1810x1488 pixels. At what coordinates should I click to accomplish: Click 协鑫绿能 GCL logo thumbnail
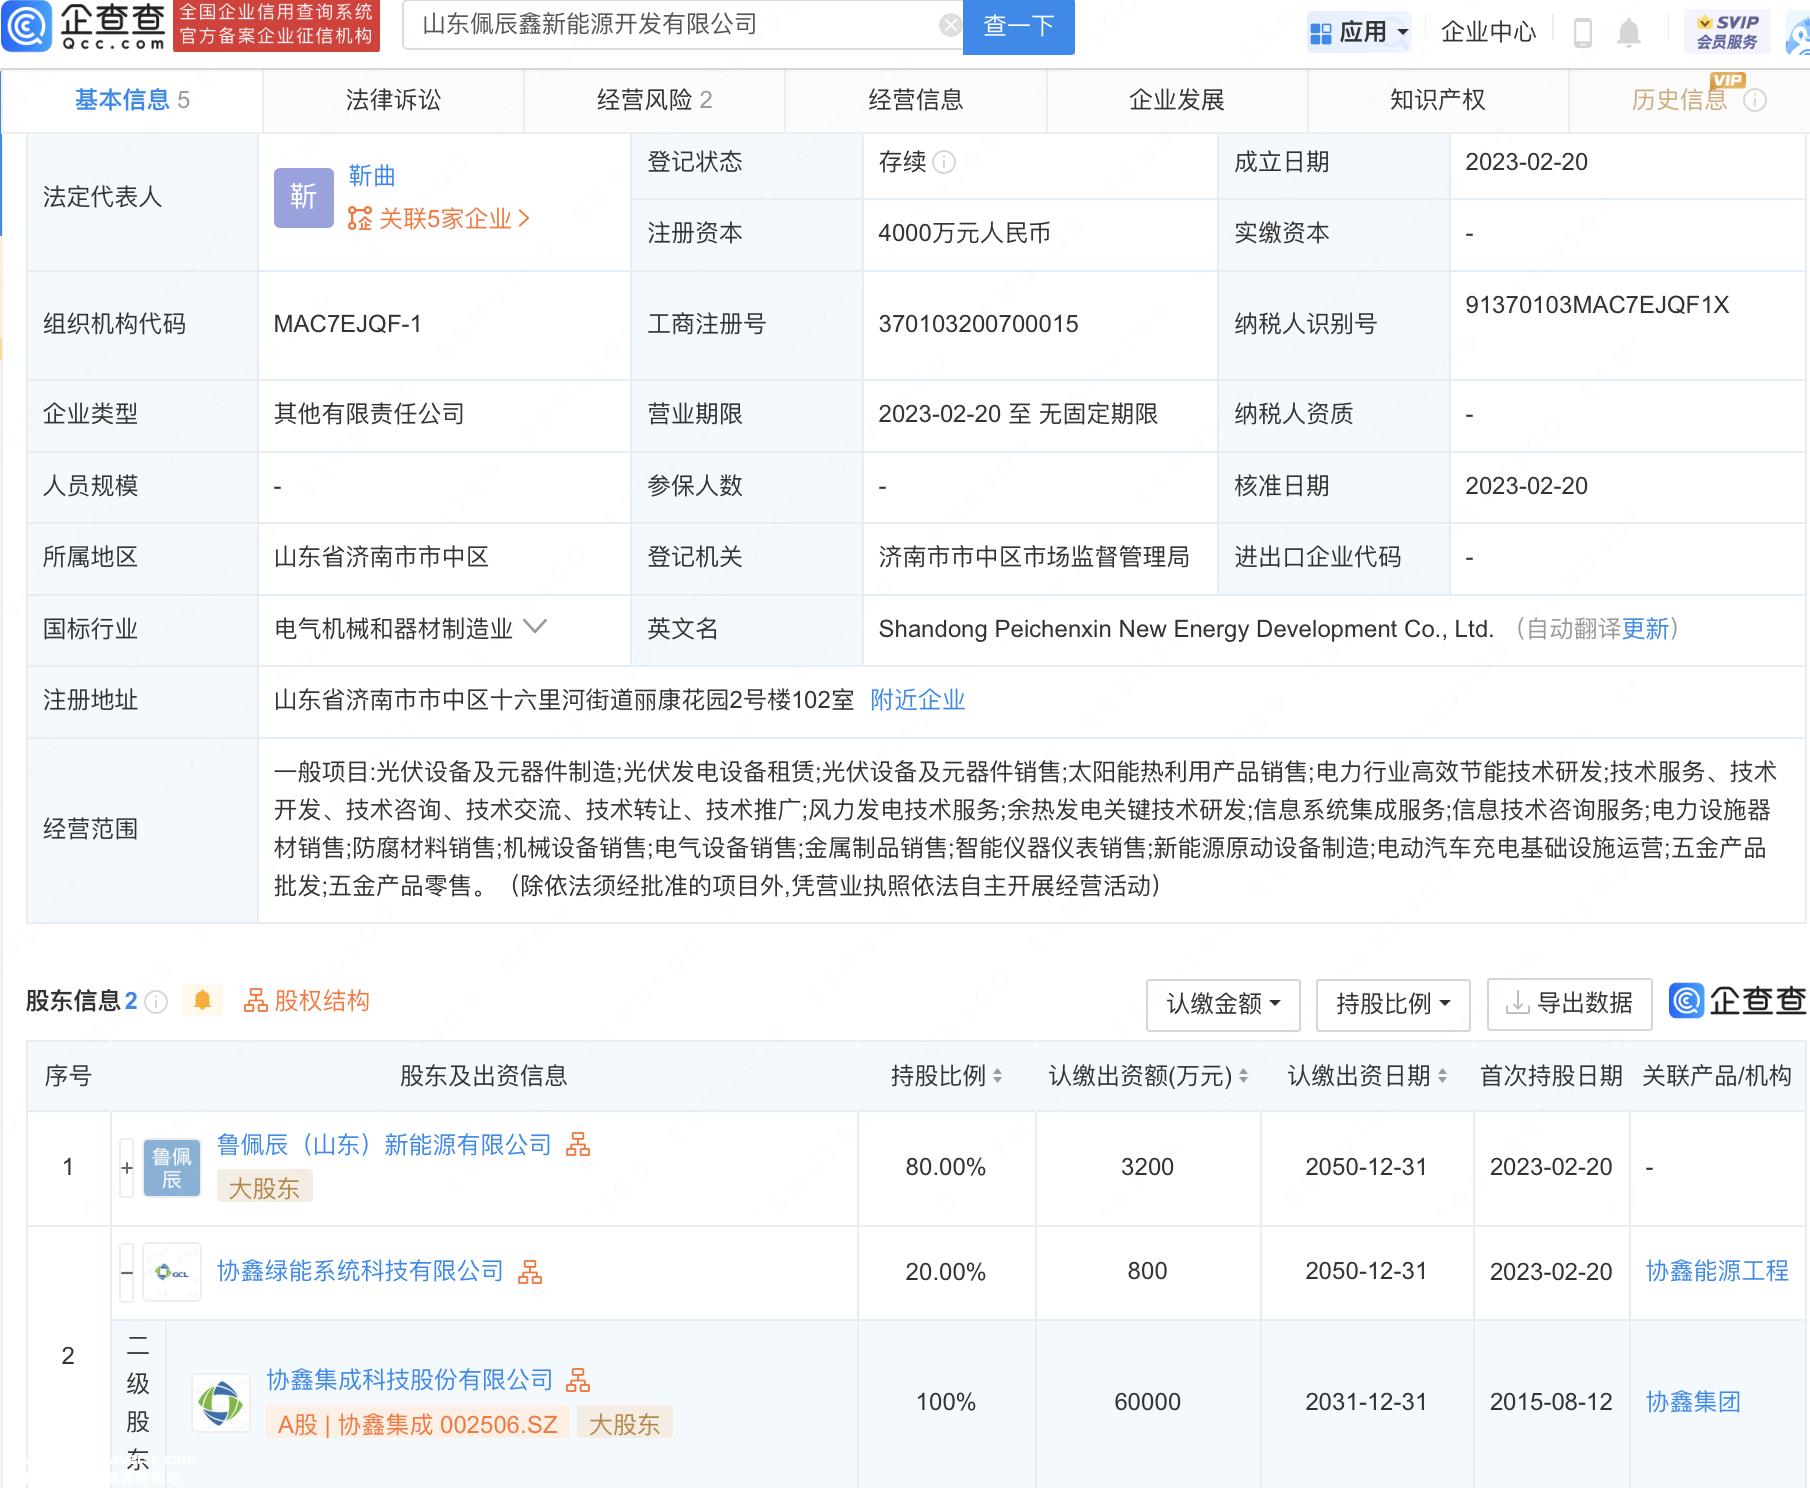[172, 1272]
